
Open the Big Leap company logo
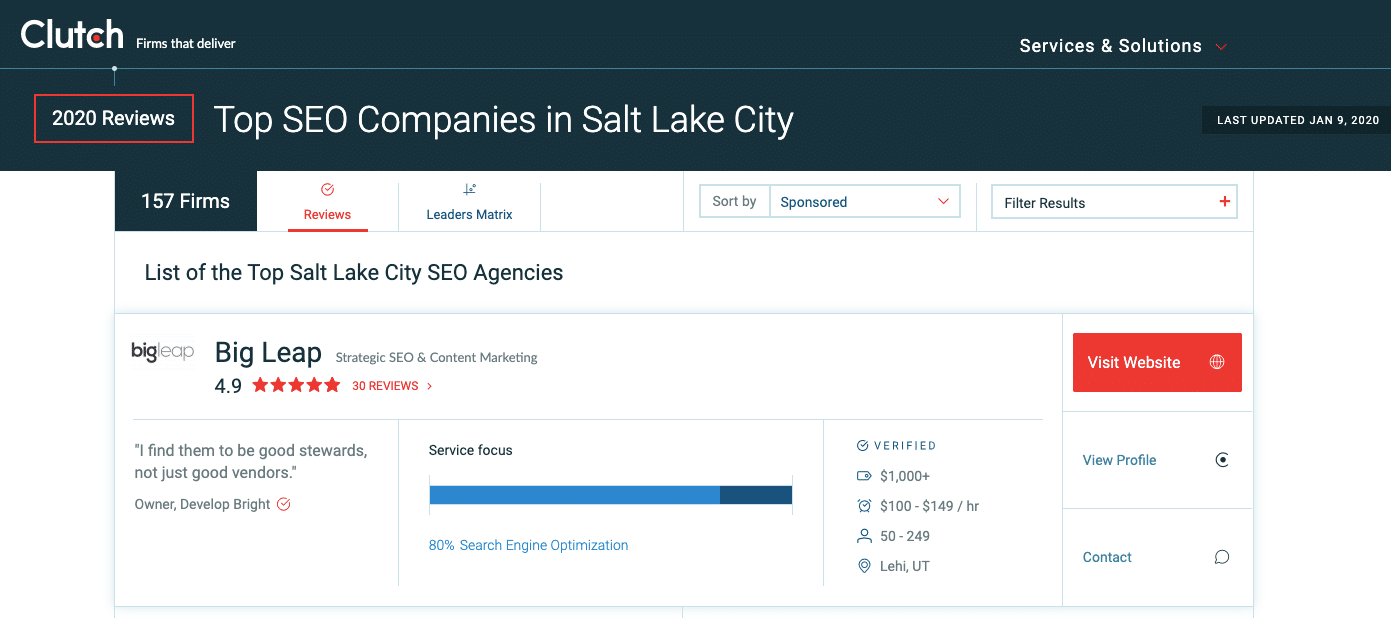[163, 352]
